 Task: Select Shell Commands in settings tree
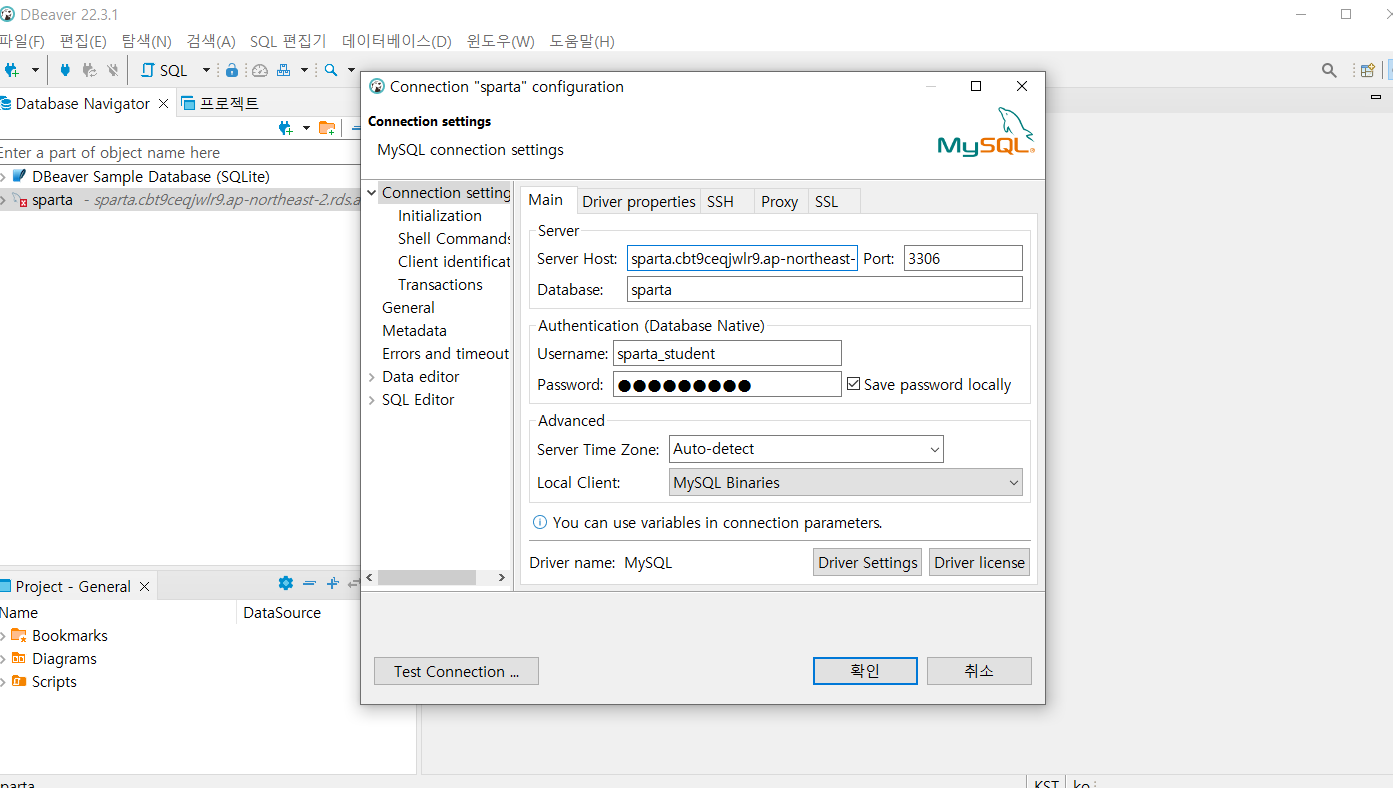[x=454, y=238]
